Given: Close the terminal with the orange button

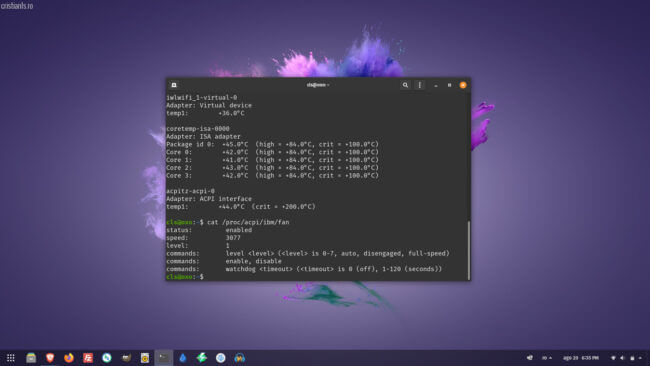Looking at the screenshot, I should [x=463, y=85].
